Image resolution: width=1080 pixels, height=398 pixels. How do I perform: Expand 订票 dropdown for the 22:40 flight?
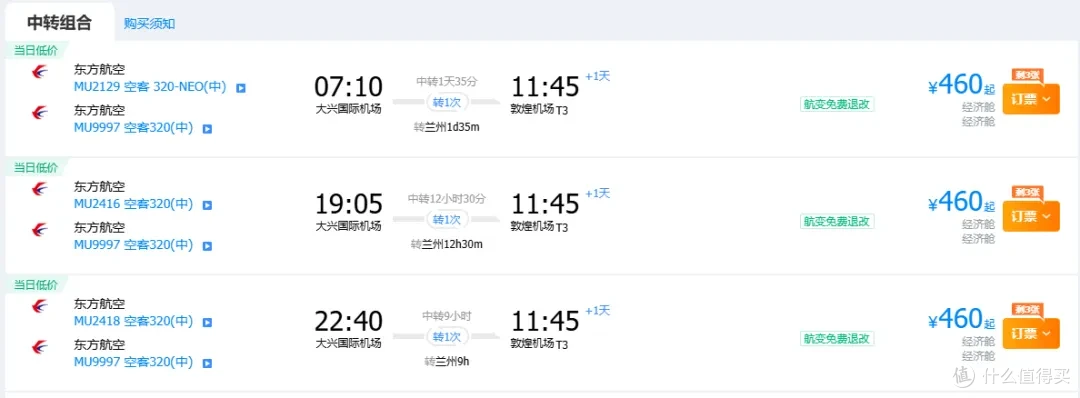(x=1030, y=333)
